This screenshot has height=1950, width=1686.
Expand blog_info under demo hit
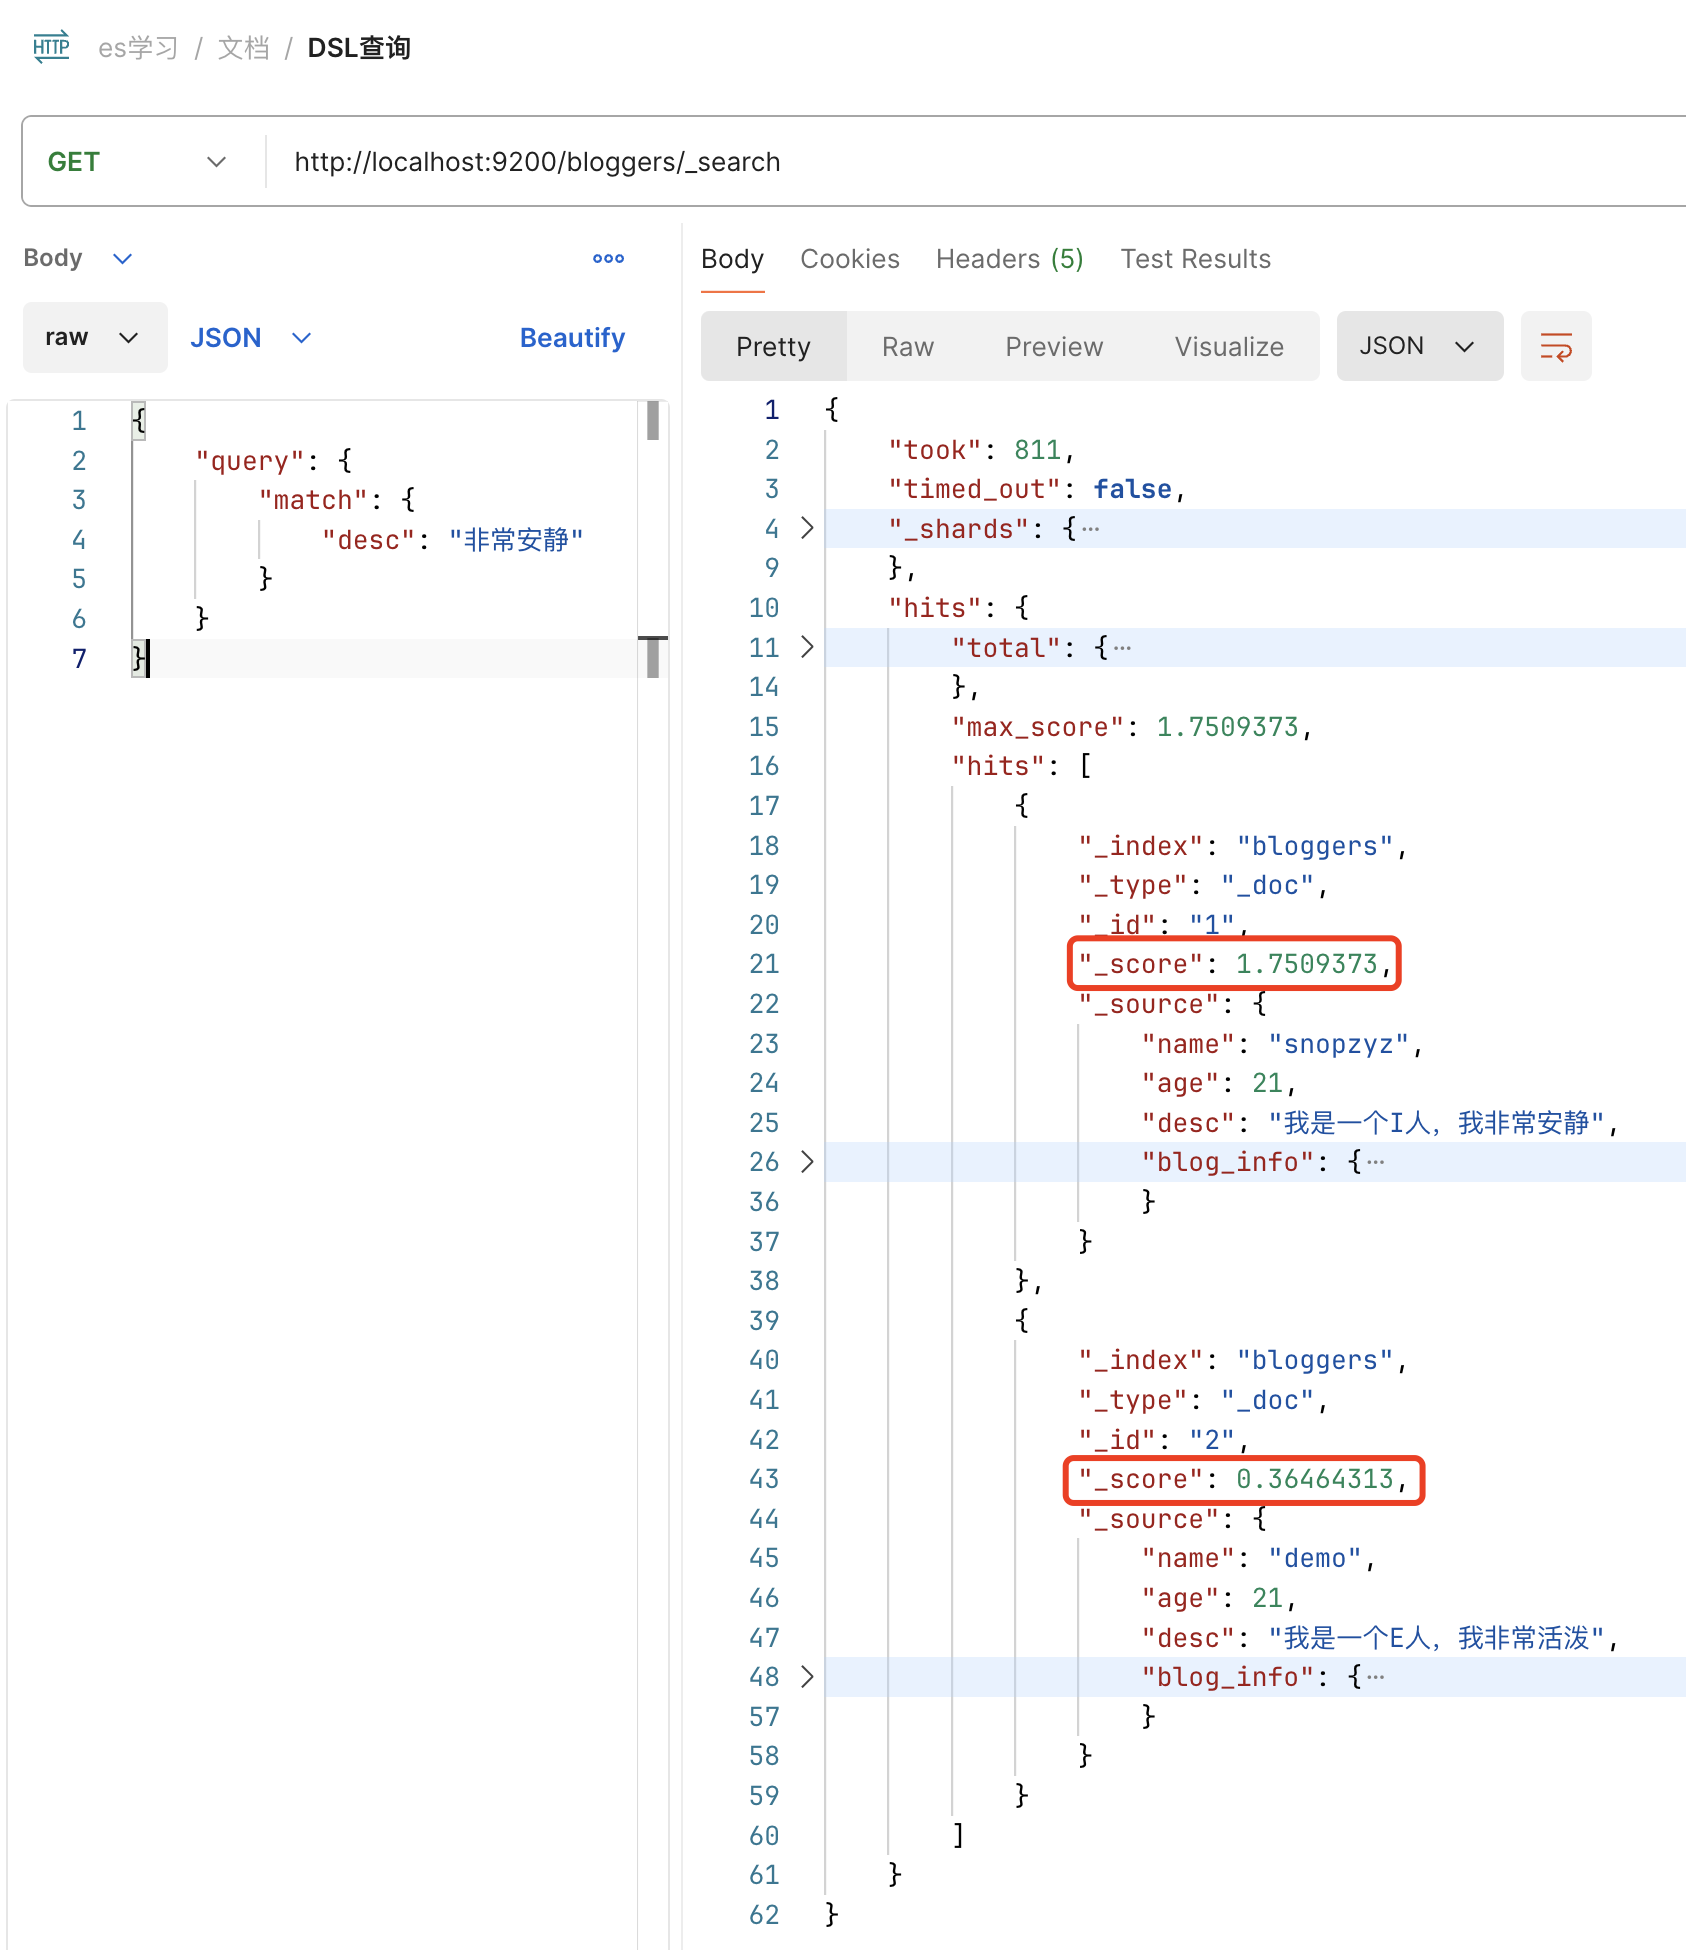click(x=807, y=1677)
